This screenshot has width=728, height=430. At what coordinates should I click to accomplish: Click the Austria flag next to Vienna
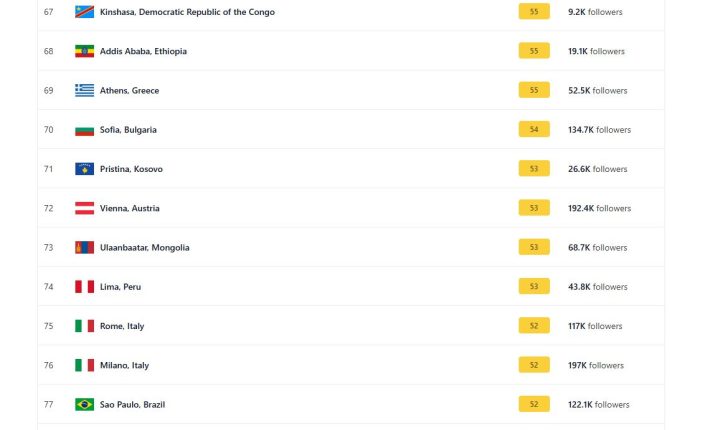tap(84, 208)
